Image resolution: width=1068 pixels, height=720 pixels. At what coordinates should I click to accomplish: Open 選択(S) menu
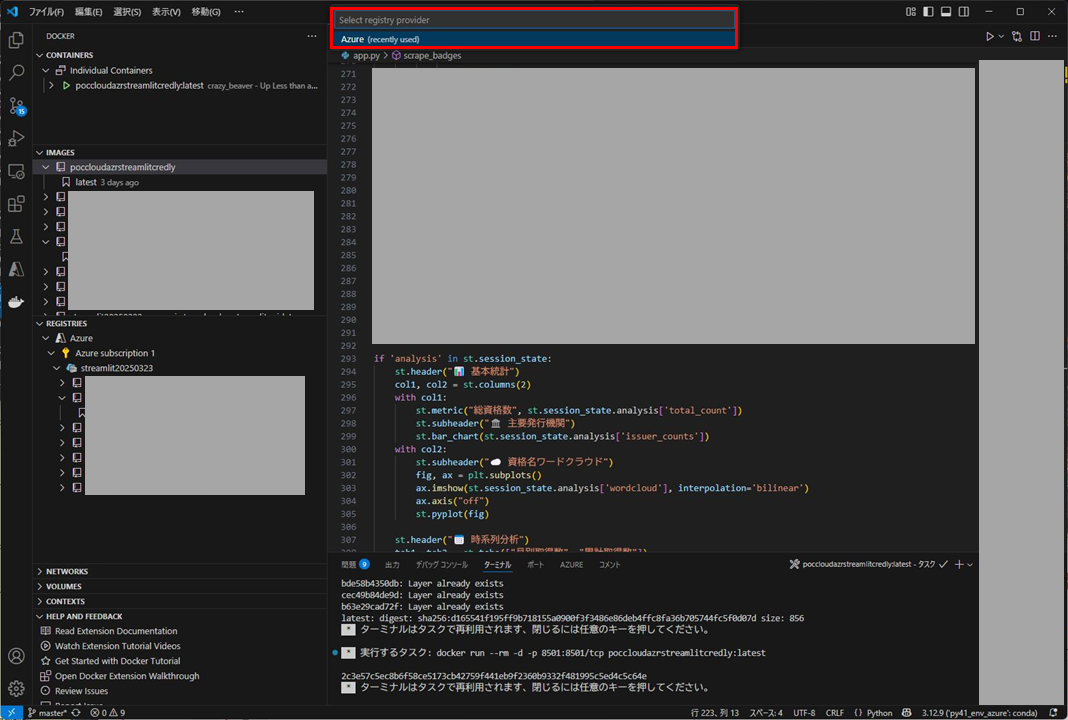pos(127,12)
